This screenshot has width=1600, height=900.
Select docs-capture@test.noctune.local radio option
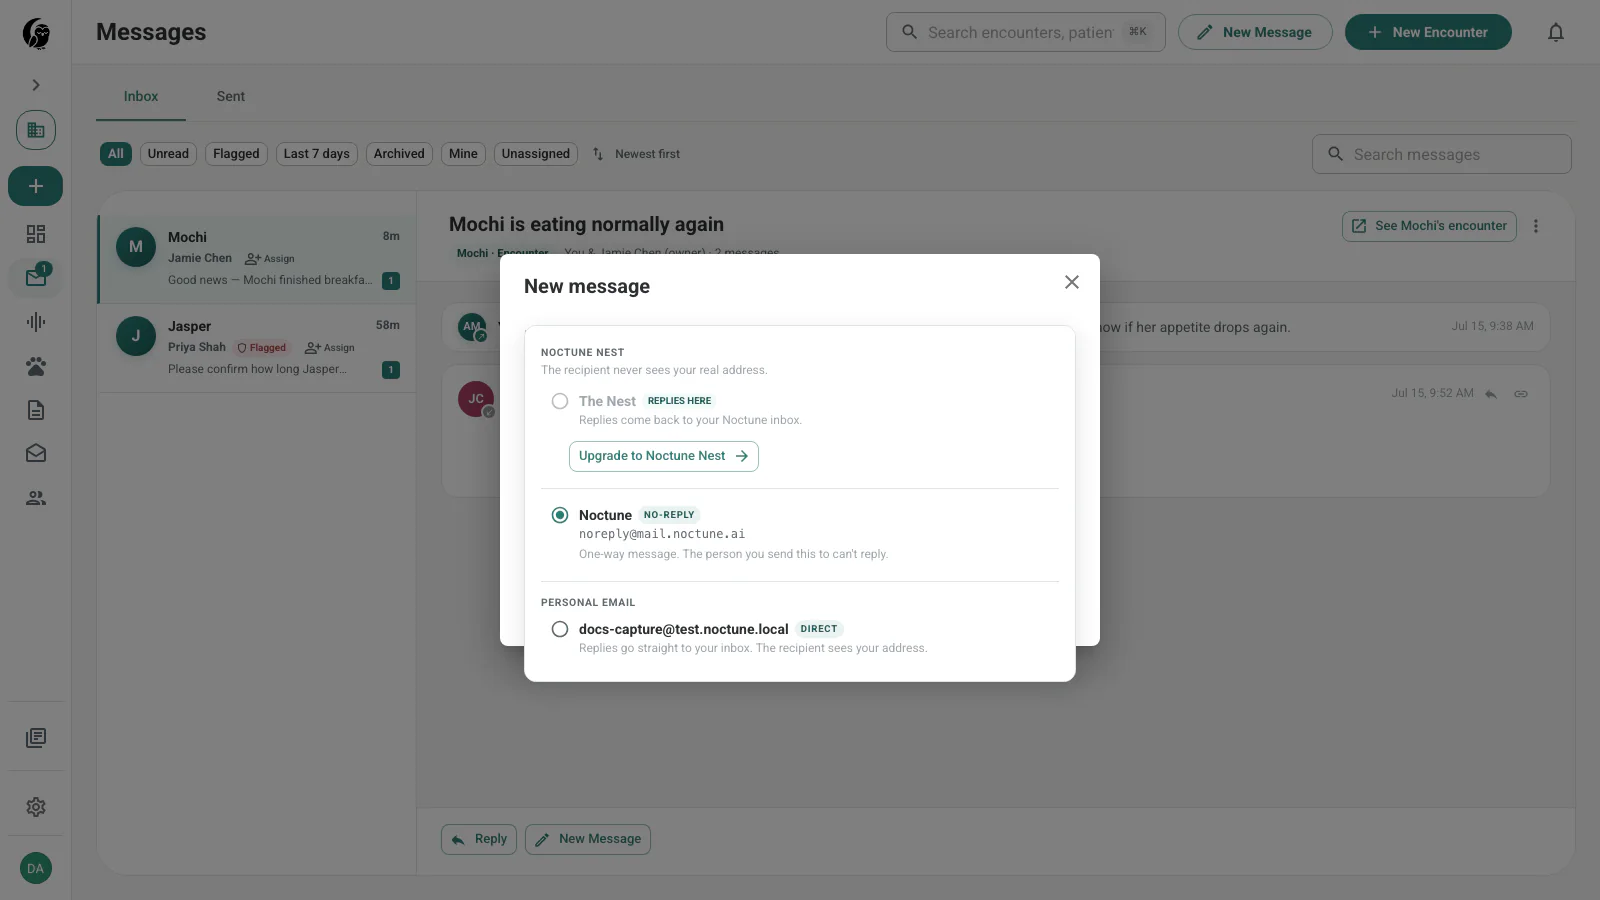pyautogui.click(x=560, y=629)
